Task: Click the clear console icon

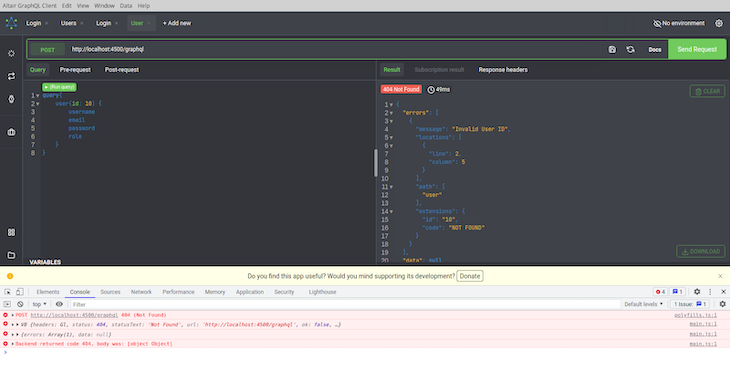Action: point(20,304)
